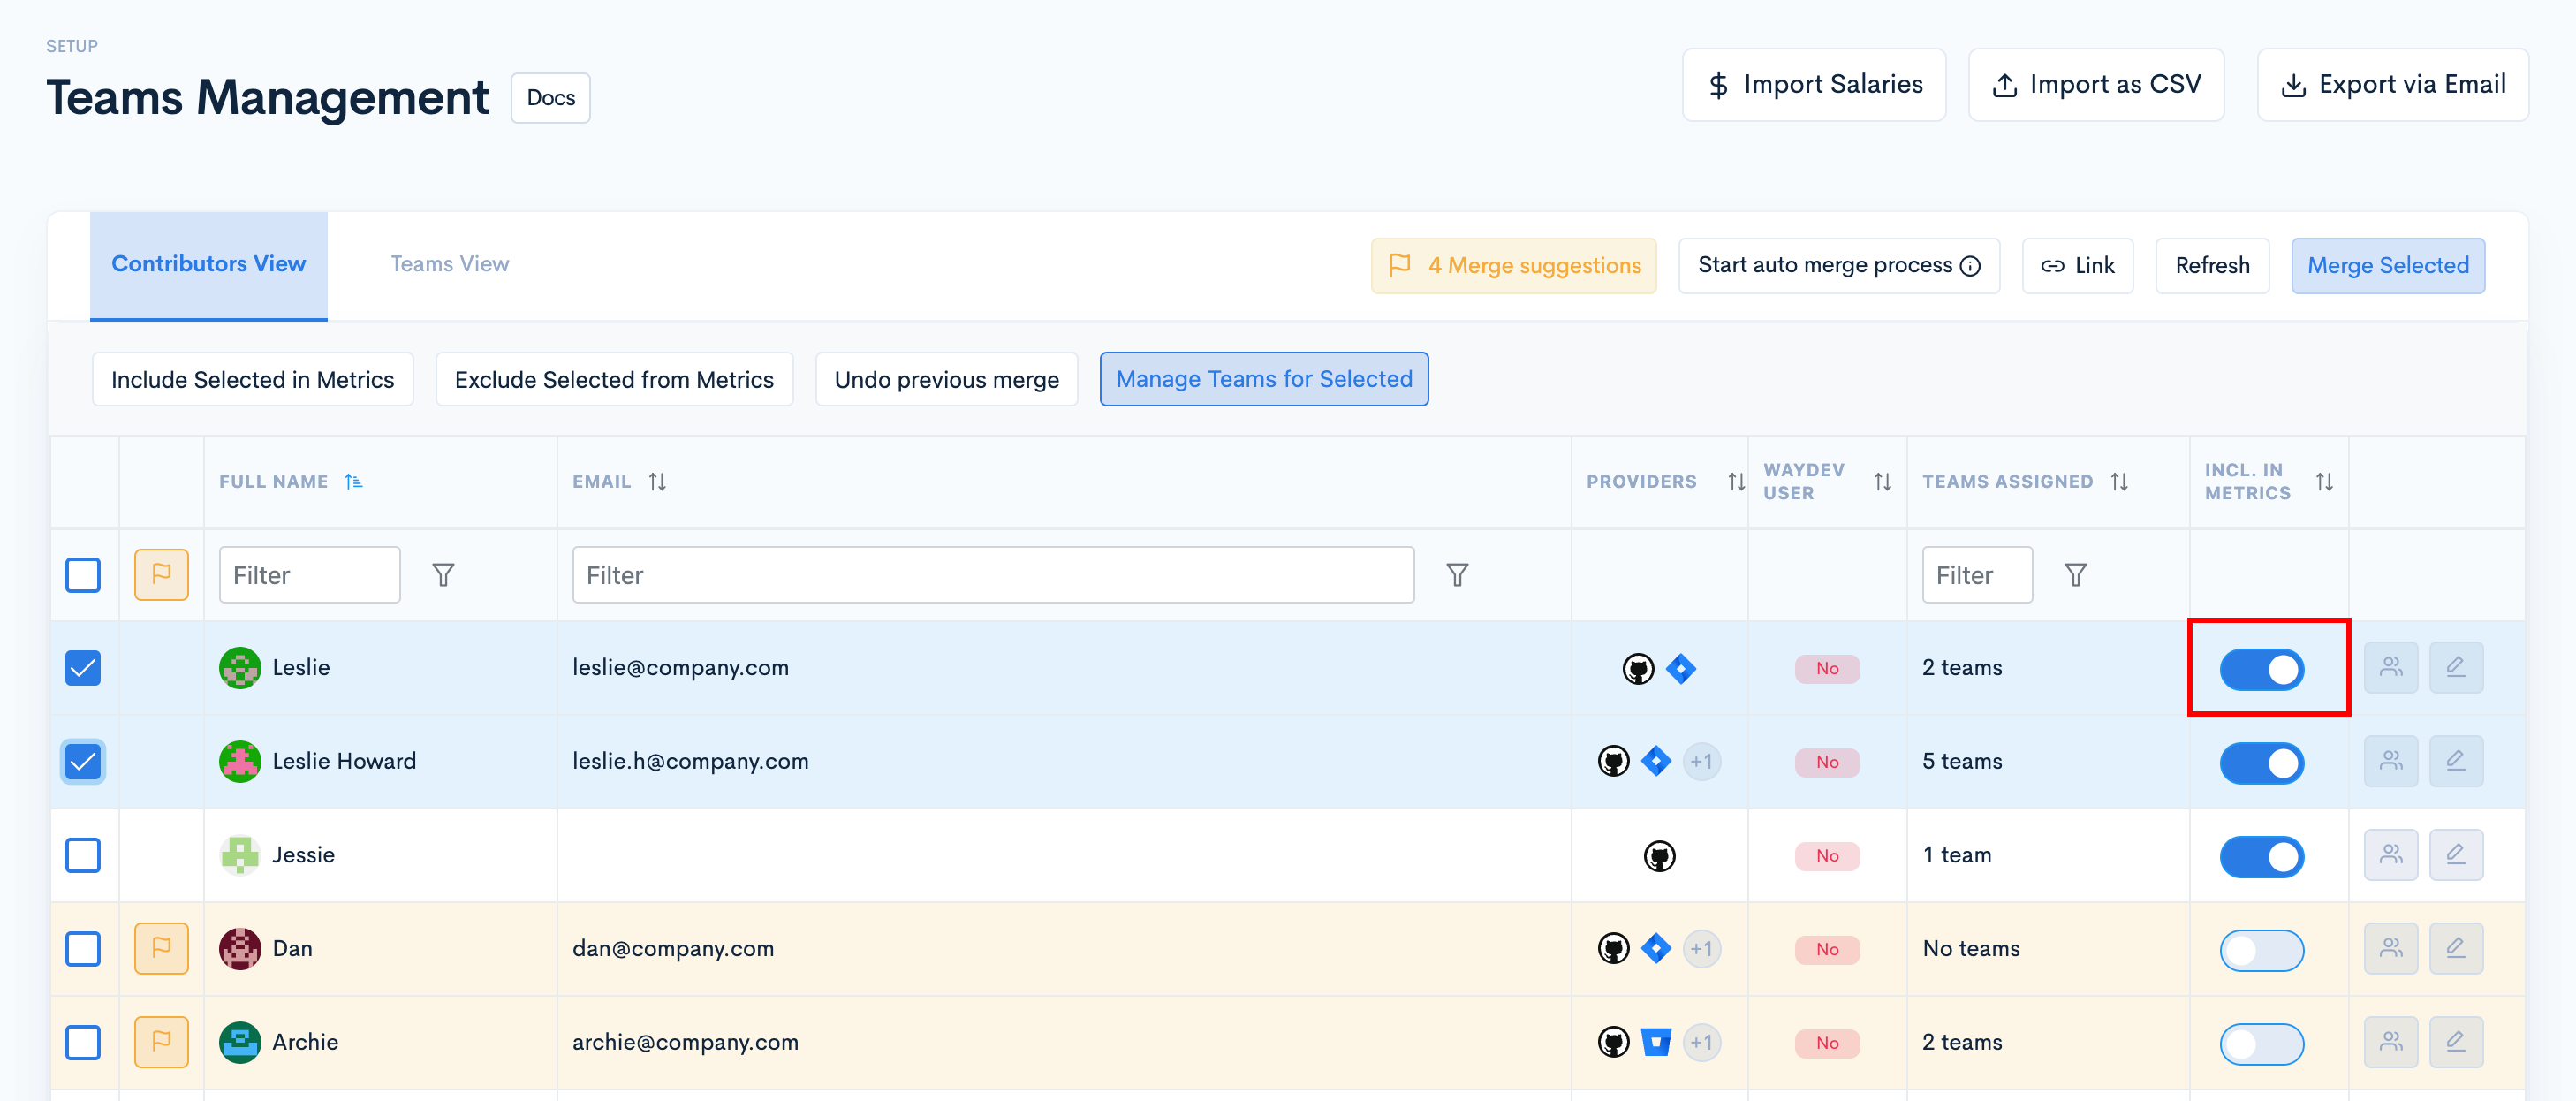Viewport: 2576px width, 1101px height.
Task: Click edit pencil icon for Jessie
Action: pos(2455,855)
